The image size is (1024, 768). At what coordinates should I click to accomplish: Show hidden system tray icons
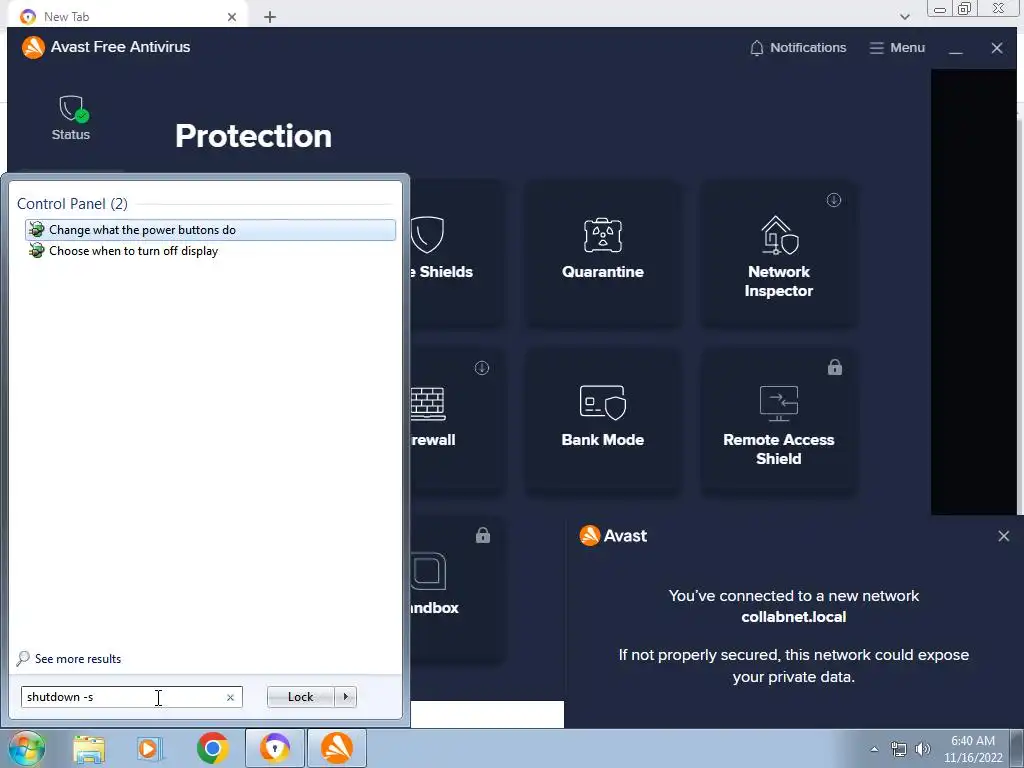coord(874,749)
